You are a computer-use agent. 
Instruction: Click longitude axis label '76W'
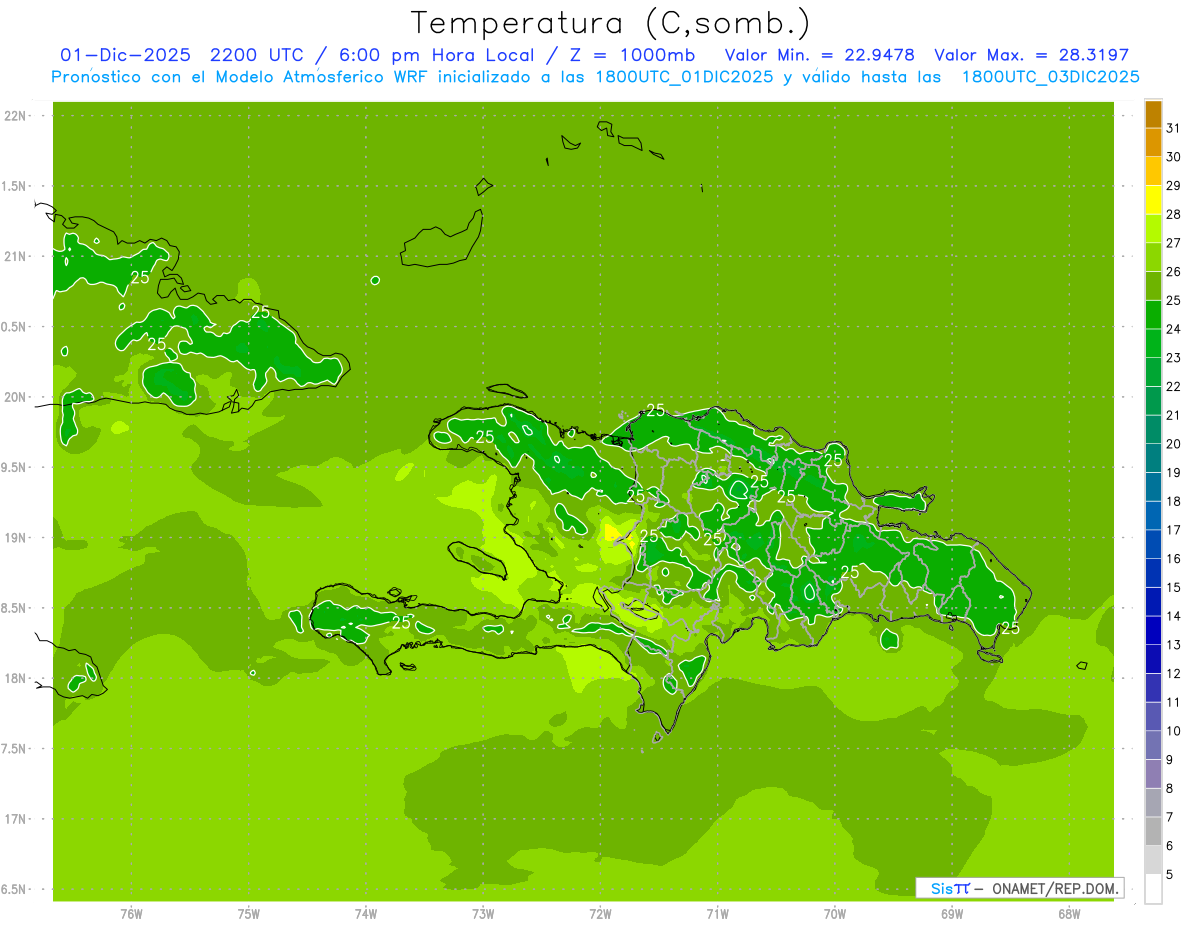pyautogui.click(x=131, y=913)
